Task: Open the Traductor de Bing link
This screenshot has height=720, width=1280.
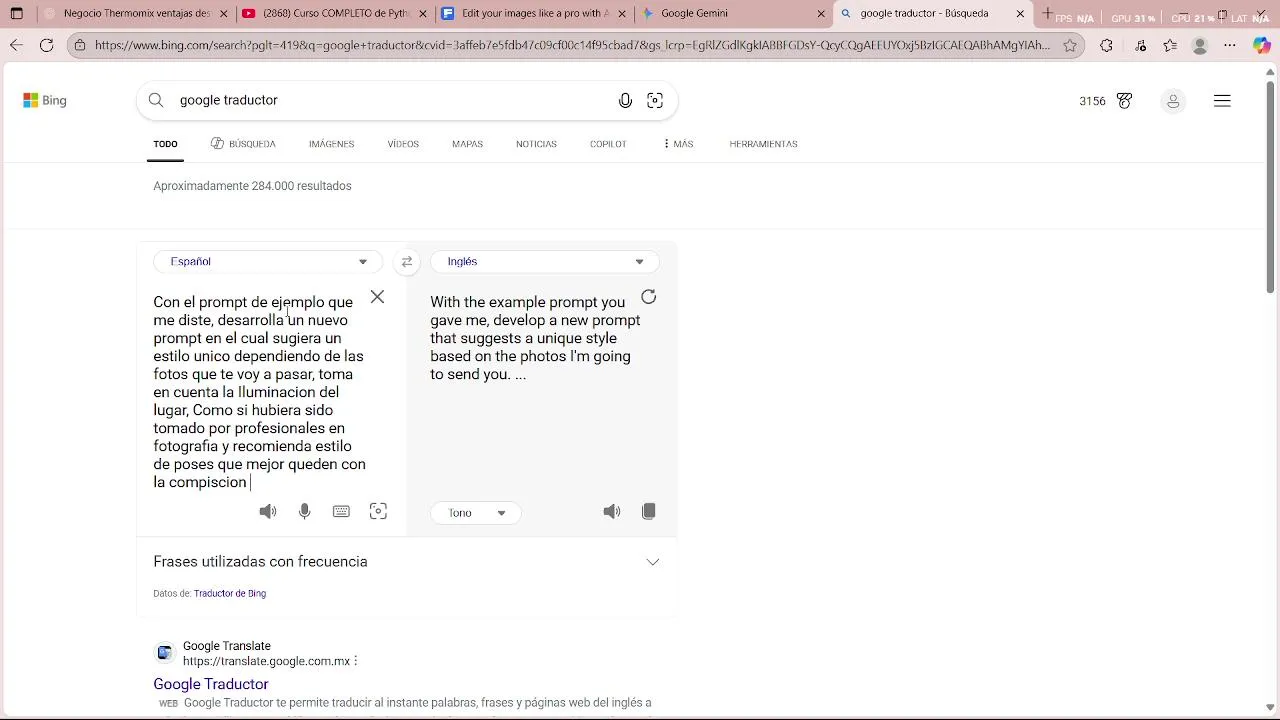Action: point(230,594)
